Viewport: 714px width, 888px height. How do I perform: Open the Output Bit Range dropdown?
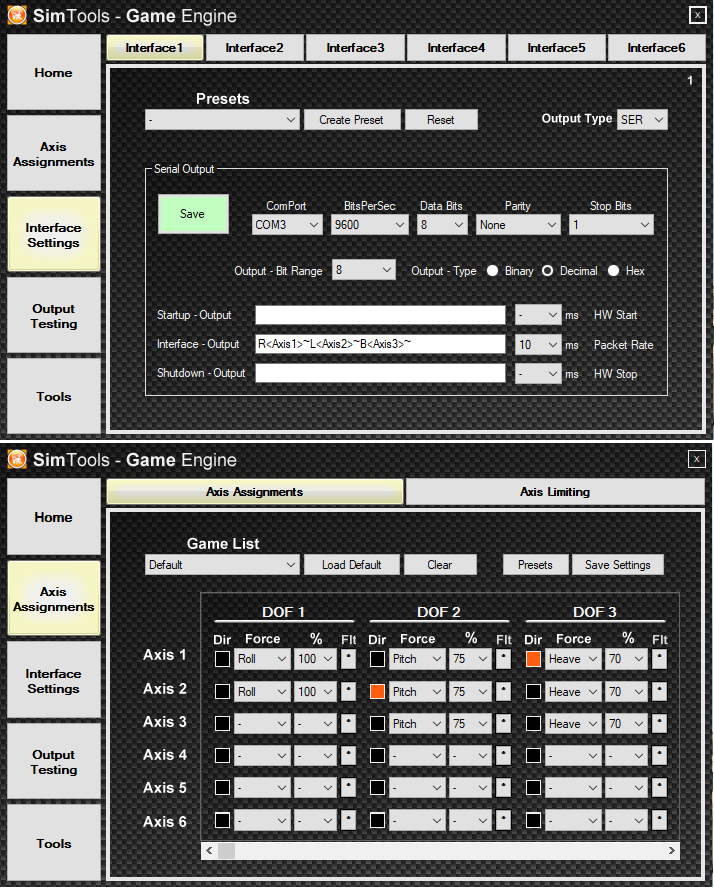tap(364, 270)
